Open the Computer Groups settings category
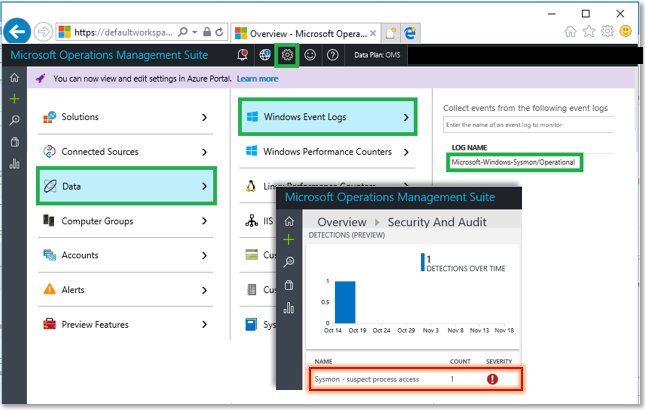The image size is (645, 410). [125, 221]
